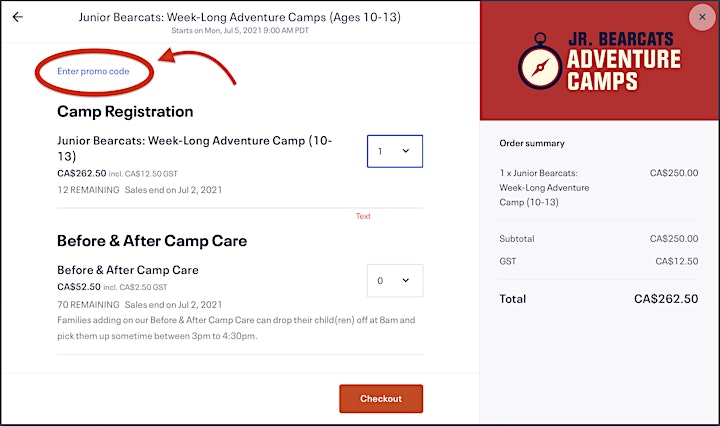Click the compass logo icon
The width and height of the screenshot is (720, 426).
pos(540,62)
